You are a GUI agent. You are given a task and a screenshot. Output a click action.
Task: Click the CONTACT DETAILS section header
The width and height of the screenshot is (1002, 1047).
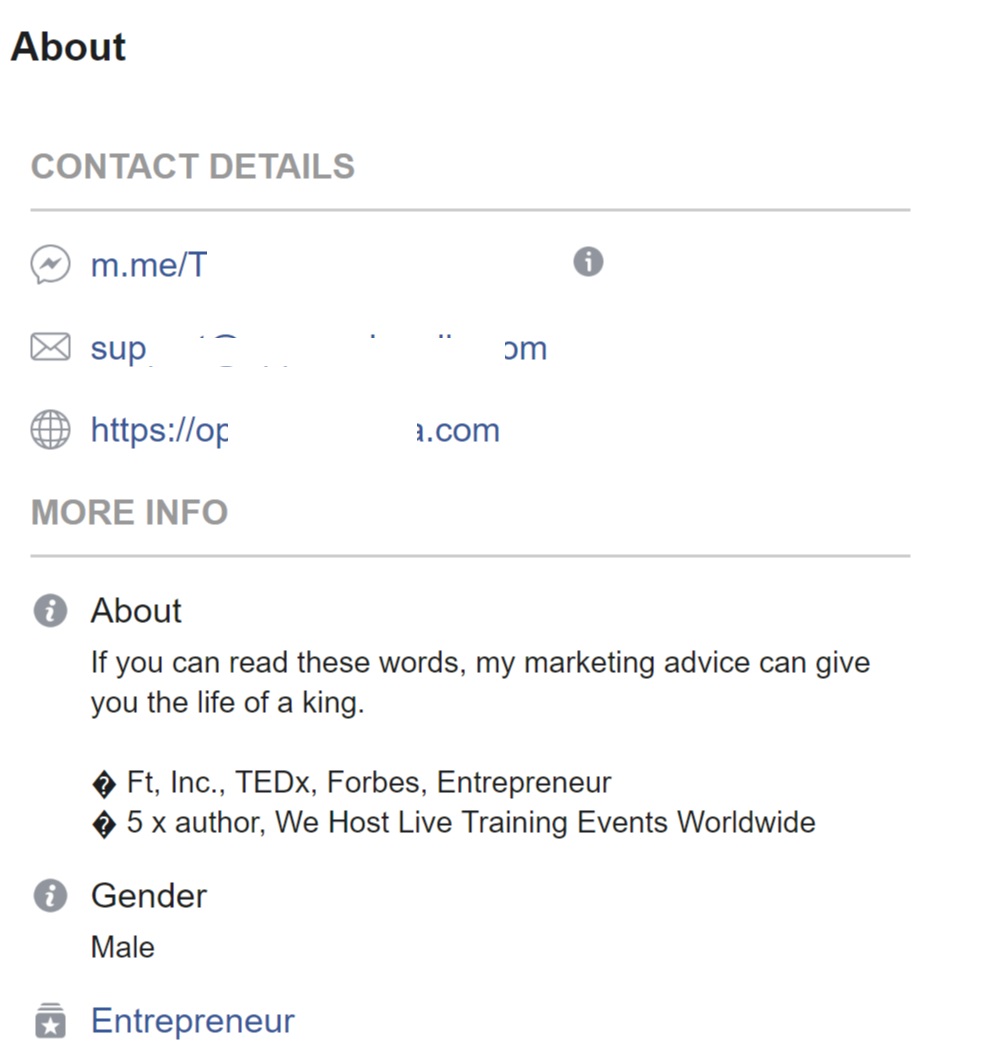click(193, 166)
